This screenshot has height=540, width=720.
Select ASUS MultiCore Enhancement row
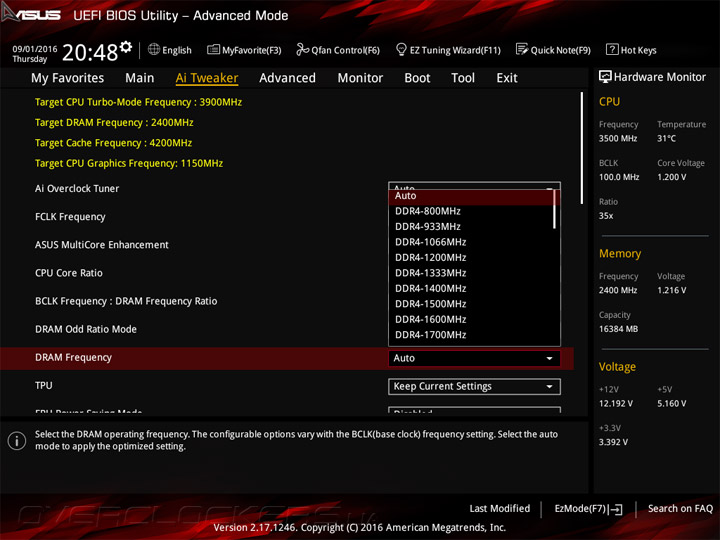click(102, 245)
